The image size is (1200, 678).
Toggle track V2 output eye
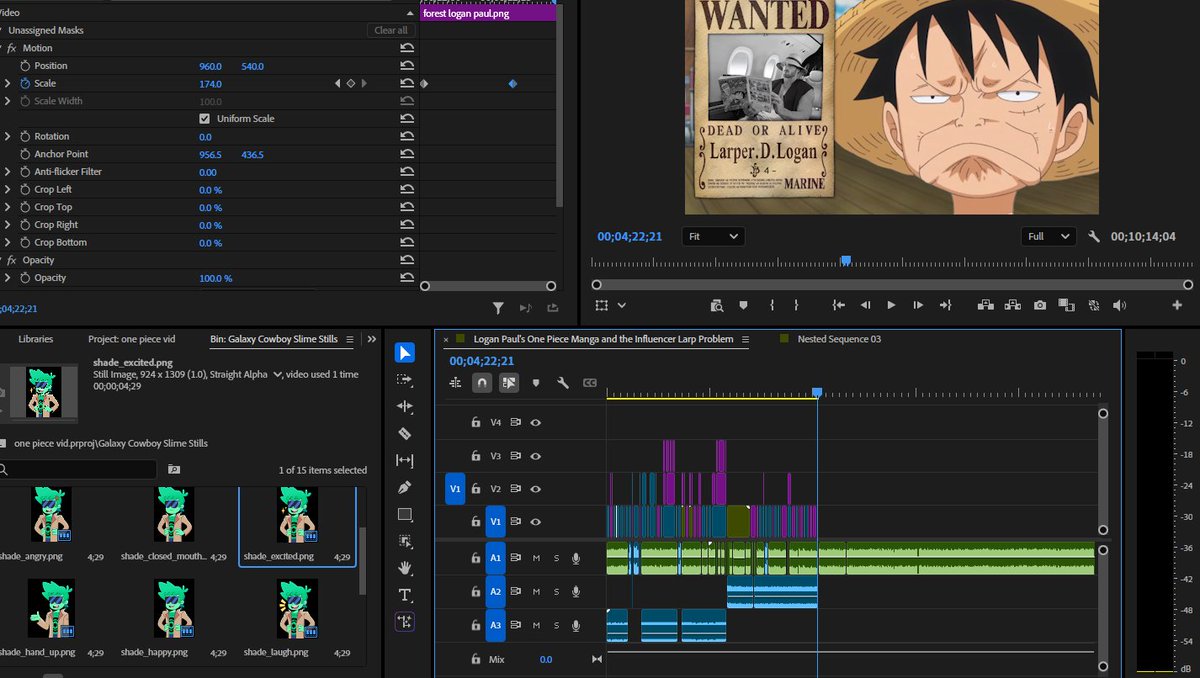click(x=536, y=489)
